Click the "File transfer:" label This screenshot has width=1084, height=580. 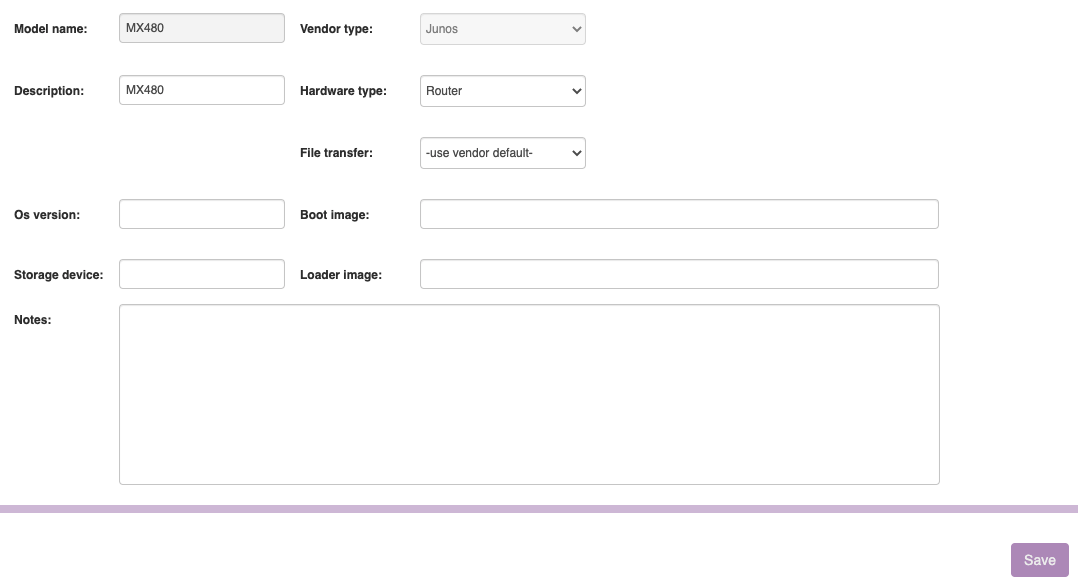pyautogui.click(x=336, y=153)
